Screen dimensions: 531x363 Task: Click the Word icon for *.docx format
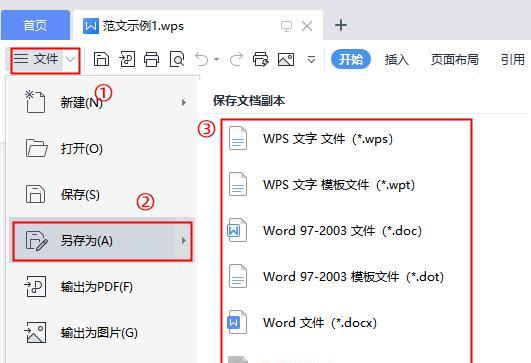[237, 322]
